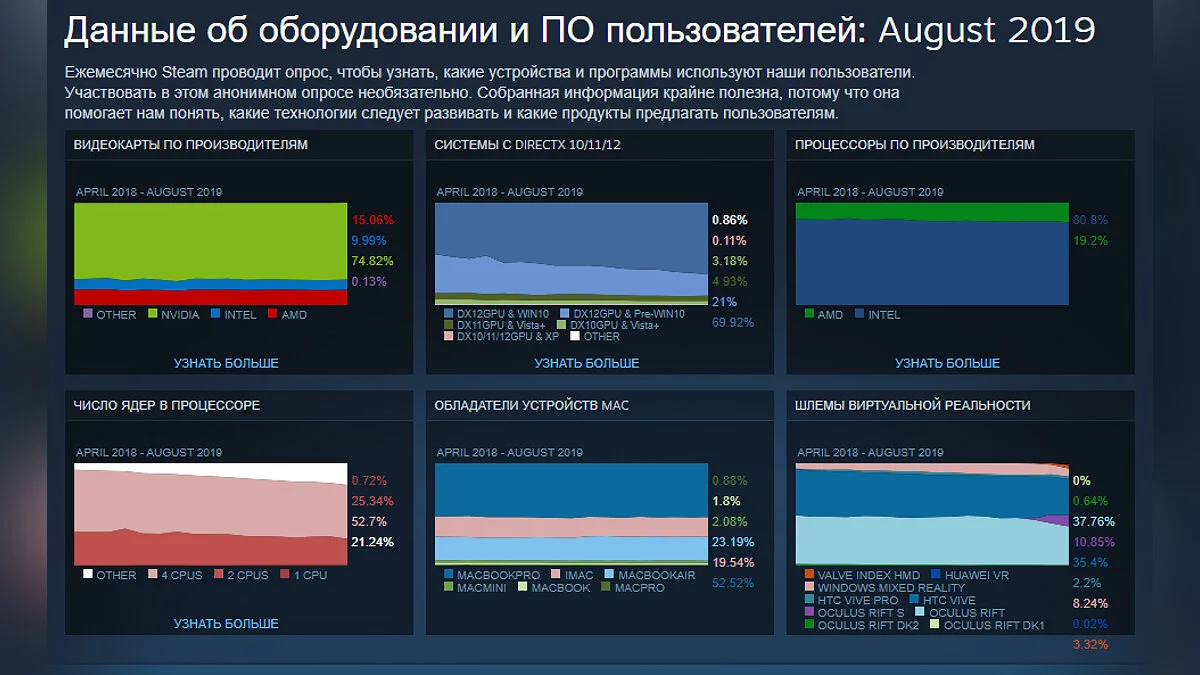Open УЗНАТЬ БОЛЬШЕ under video cards chart

pos(226,363)
